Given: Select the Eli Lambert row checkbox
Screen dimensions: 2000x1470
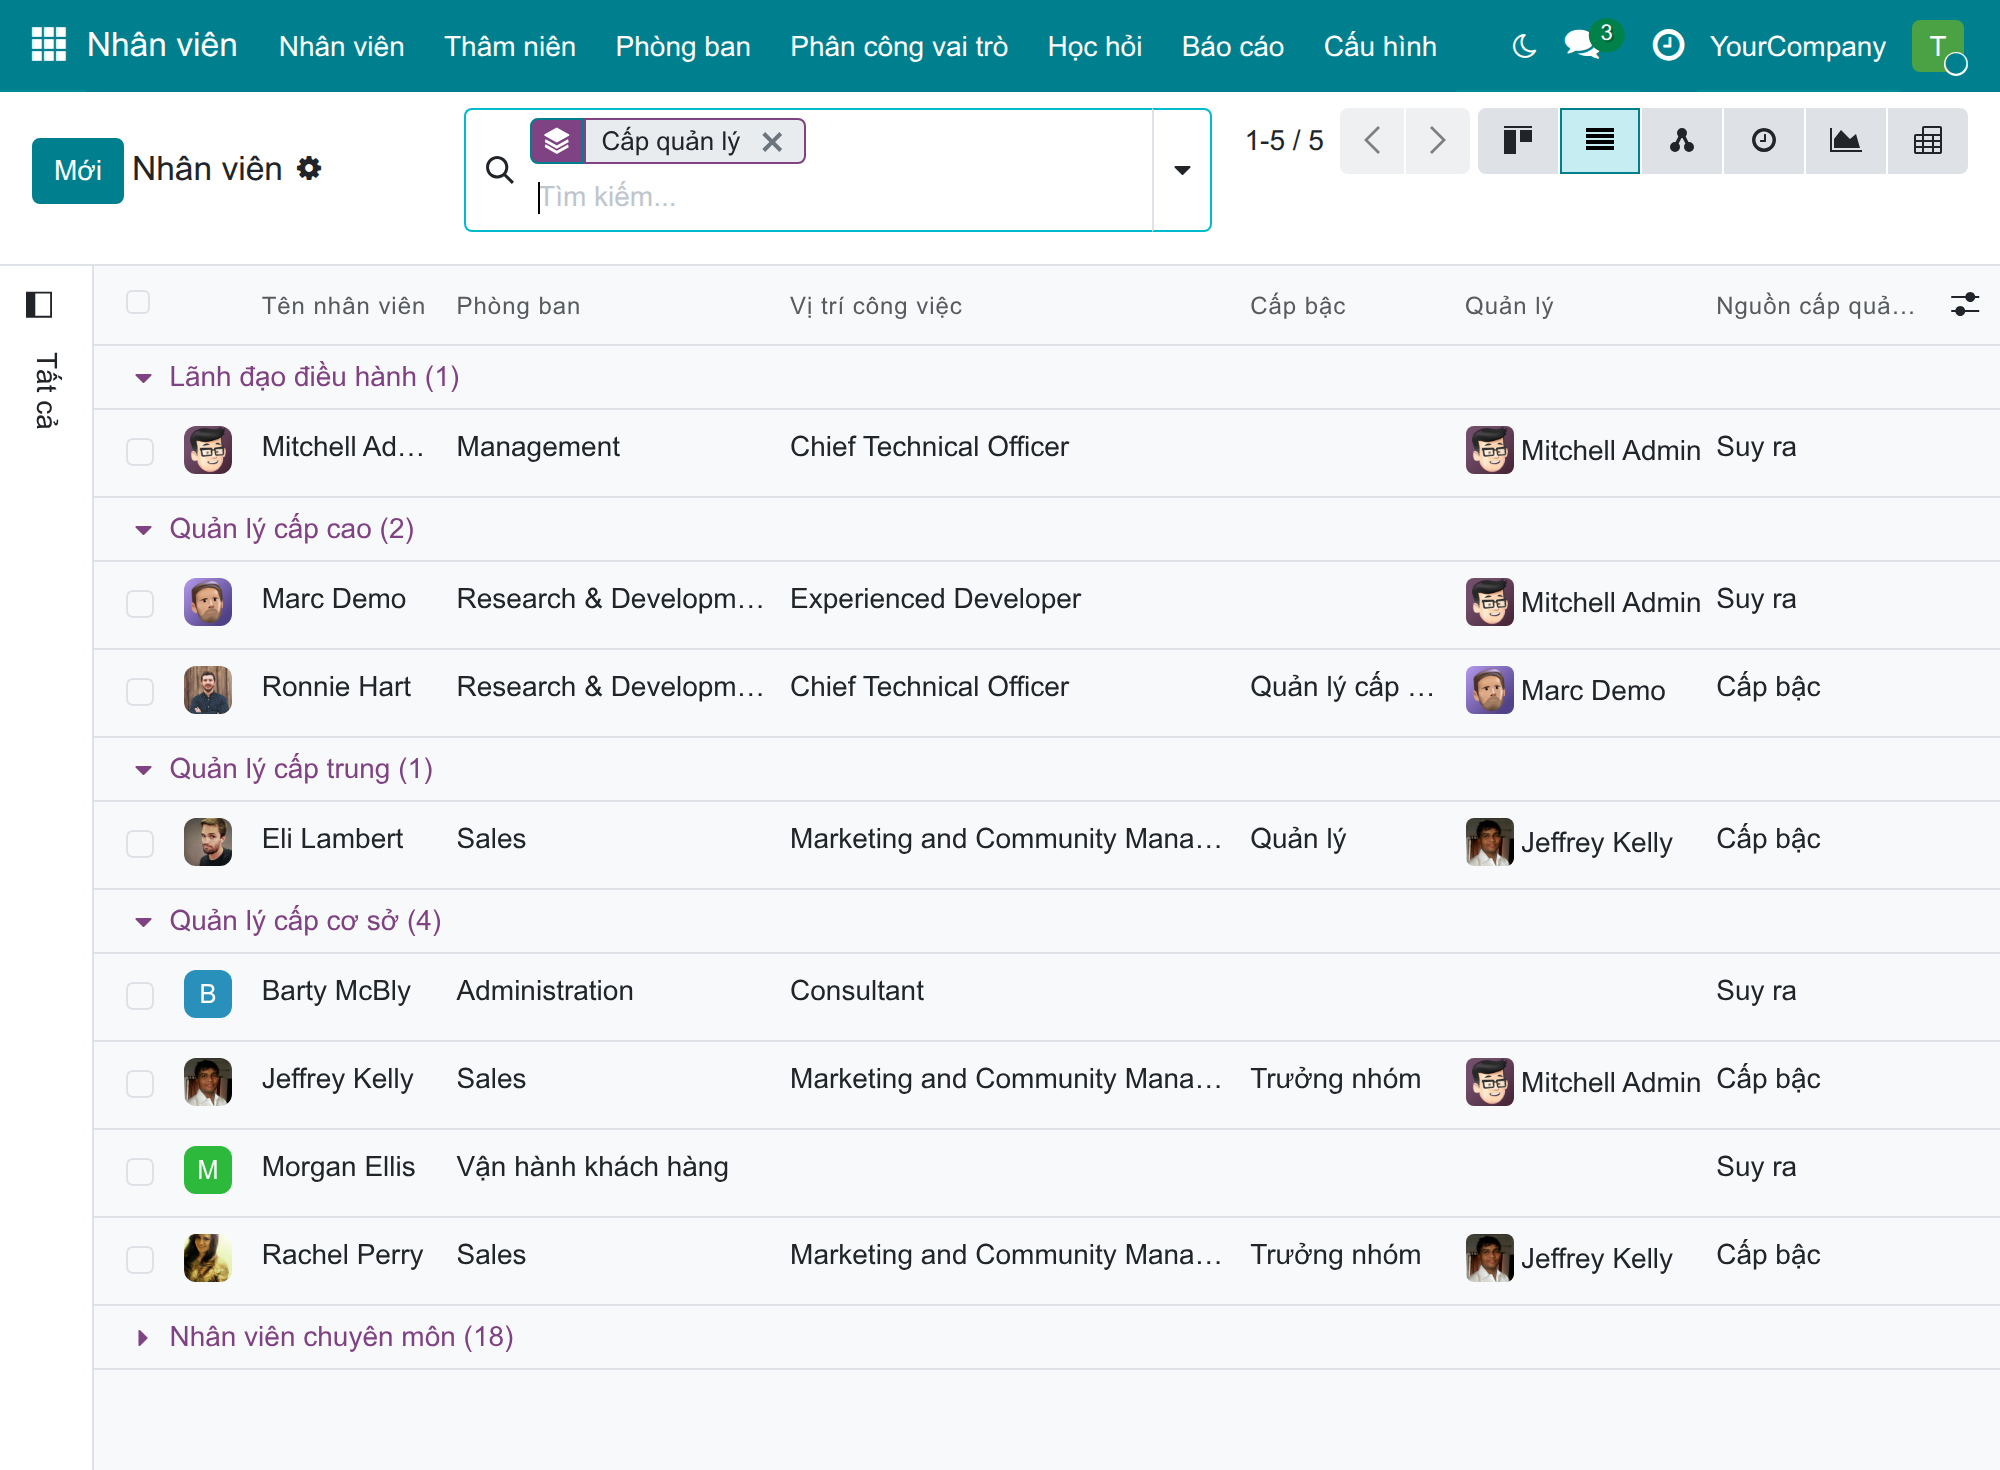Looking at the screenshot, I should [140, 843].
